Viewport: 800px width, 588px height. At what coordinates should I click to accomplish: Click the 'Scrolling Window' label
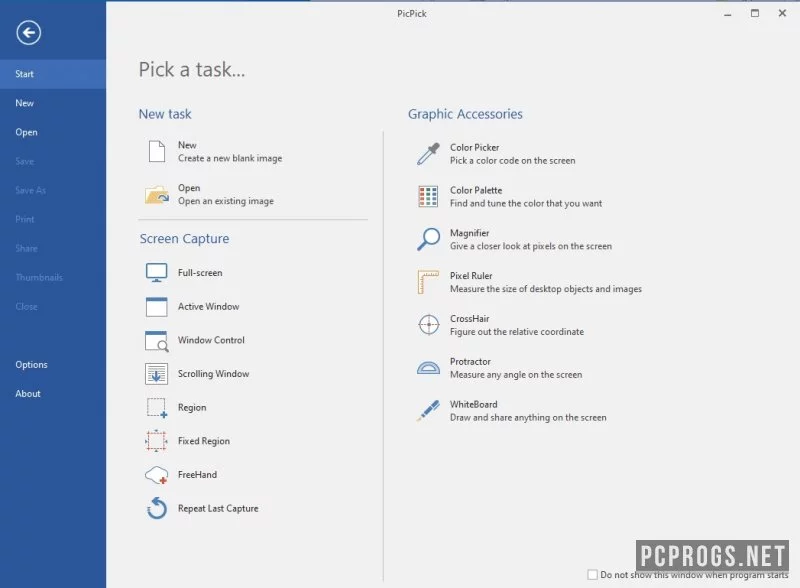[x=213, y=374]
